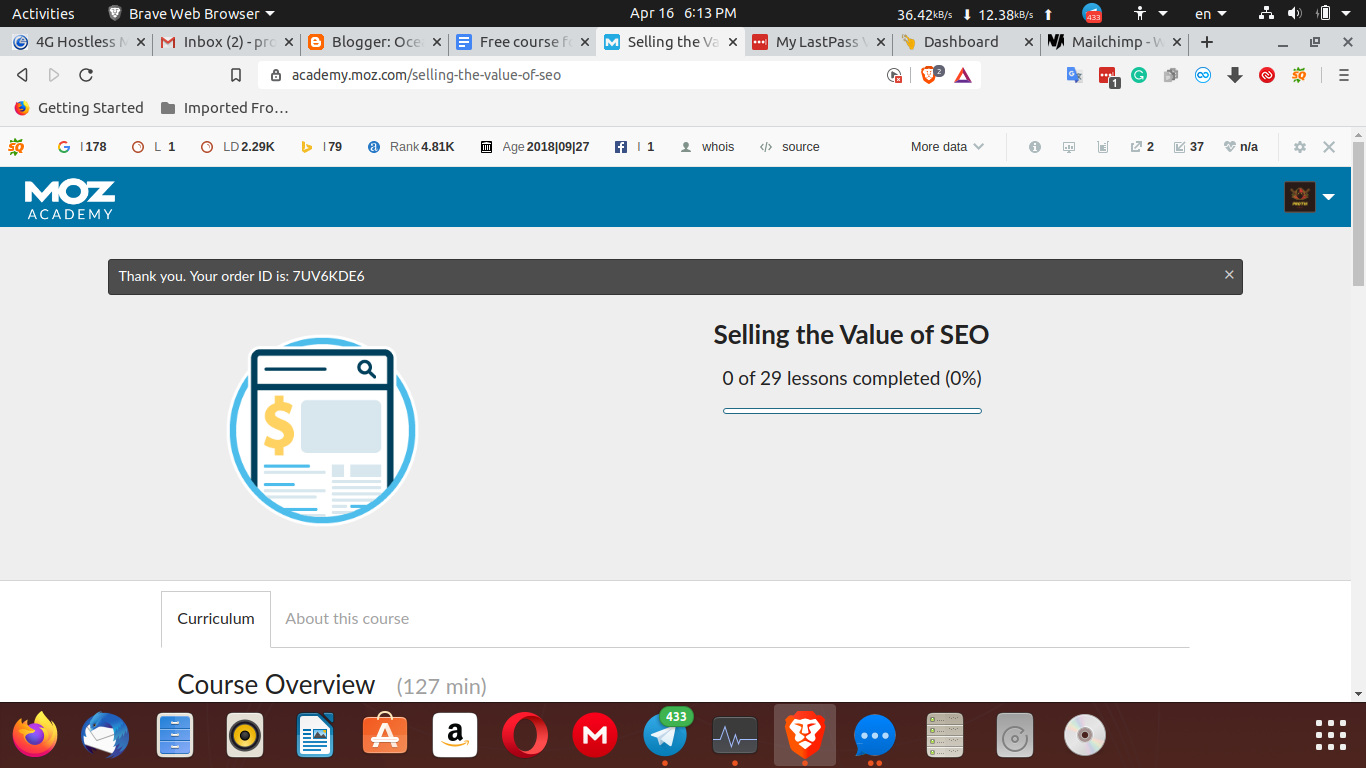1366x768 pixels.
Task: Open Getting Started bookmark
Action: (79, 108)
